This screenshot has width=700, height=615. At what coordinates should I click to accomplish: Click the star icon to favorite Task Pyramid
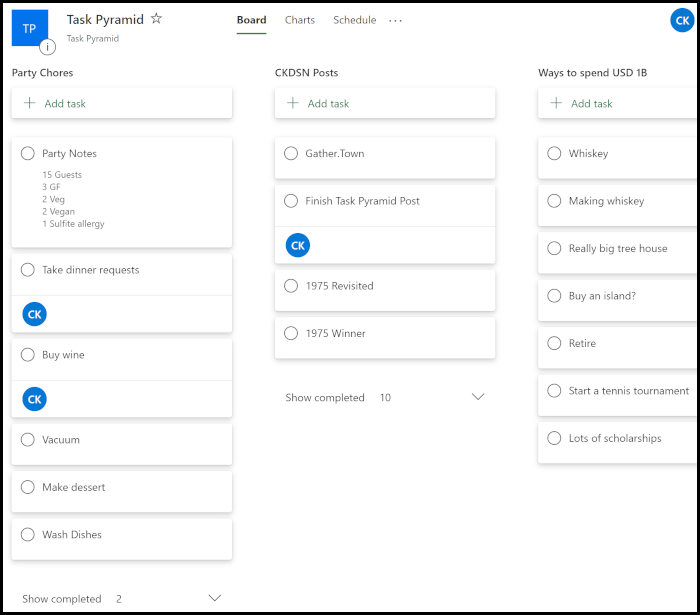156,19
